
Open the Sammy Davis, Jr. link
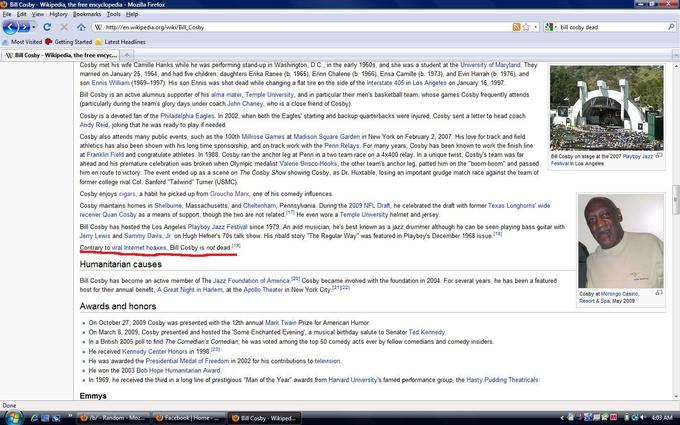click(x=148, y=236)
